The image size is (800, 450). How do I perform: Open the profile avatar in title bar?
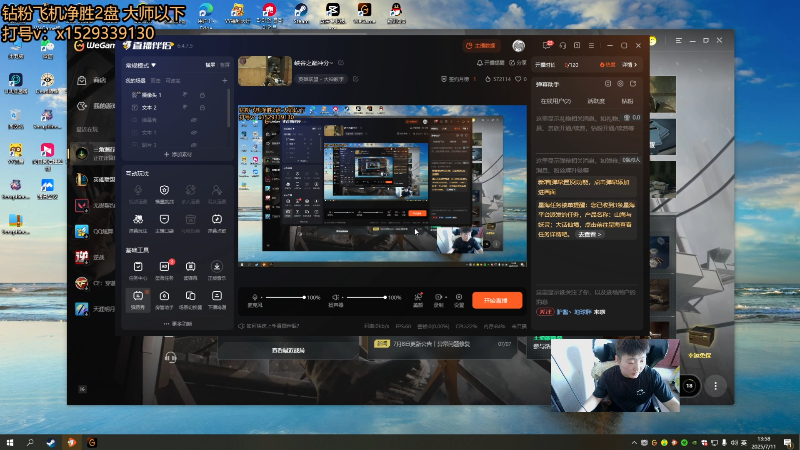tap(518, 45)
